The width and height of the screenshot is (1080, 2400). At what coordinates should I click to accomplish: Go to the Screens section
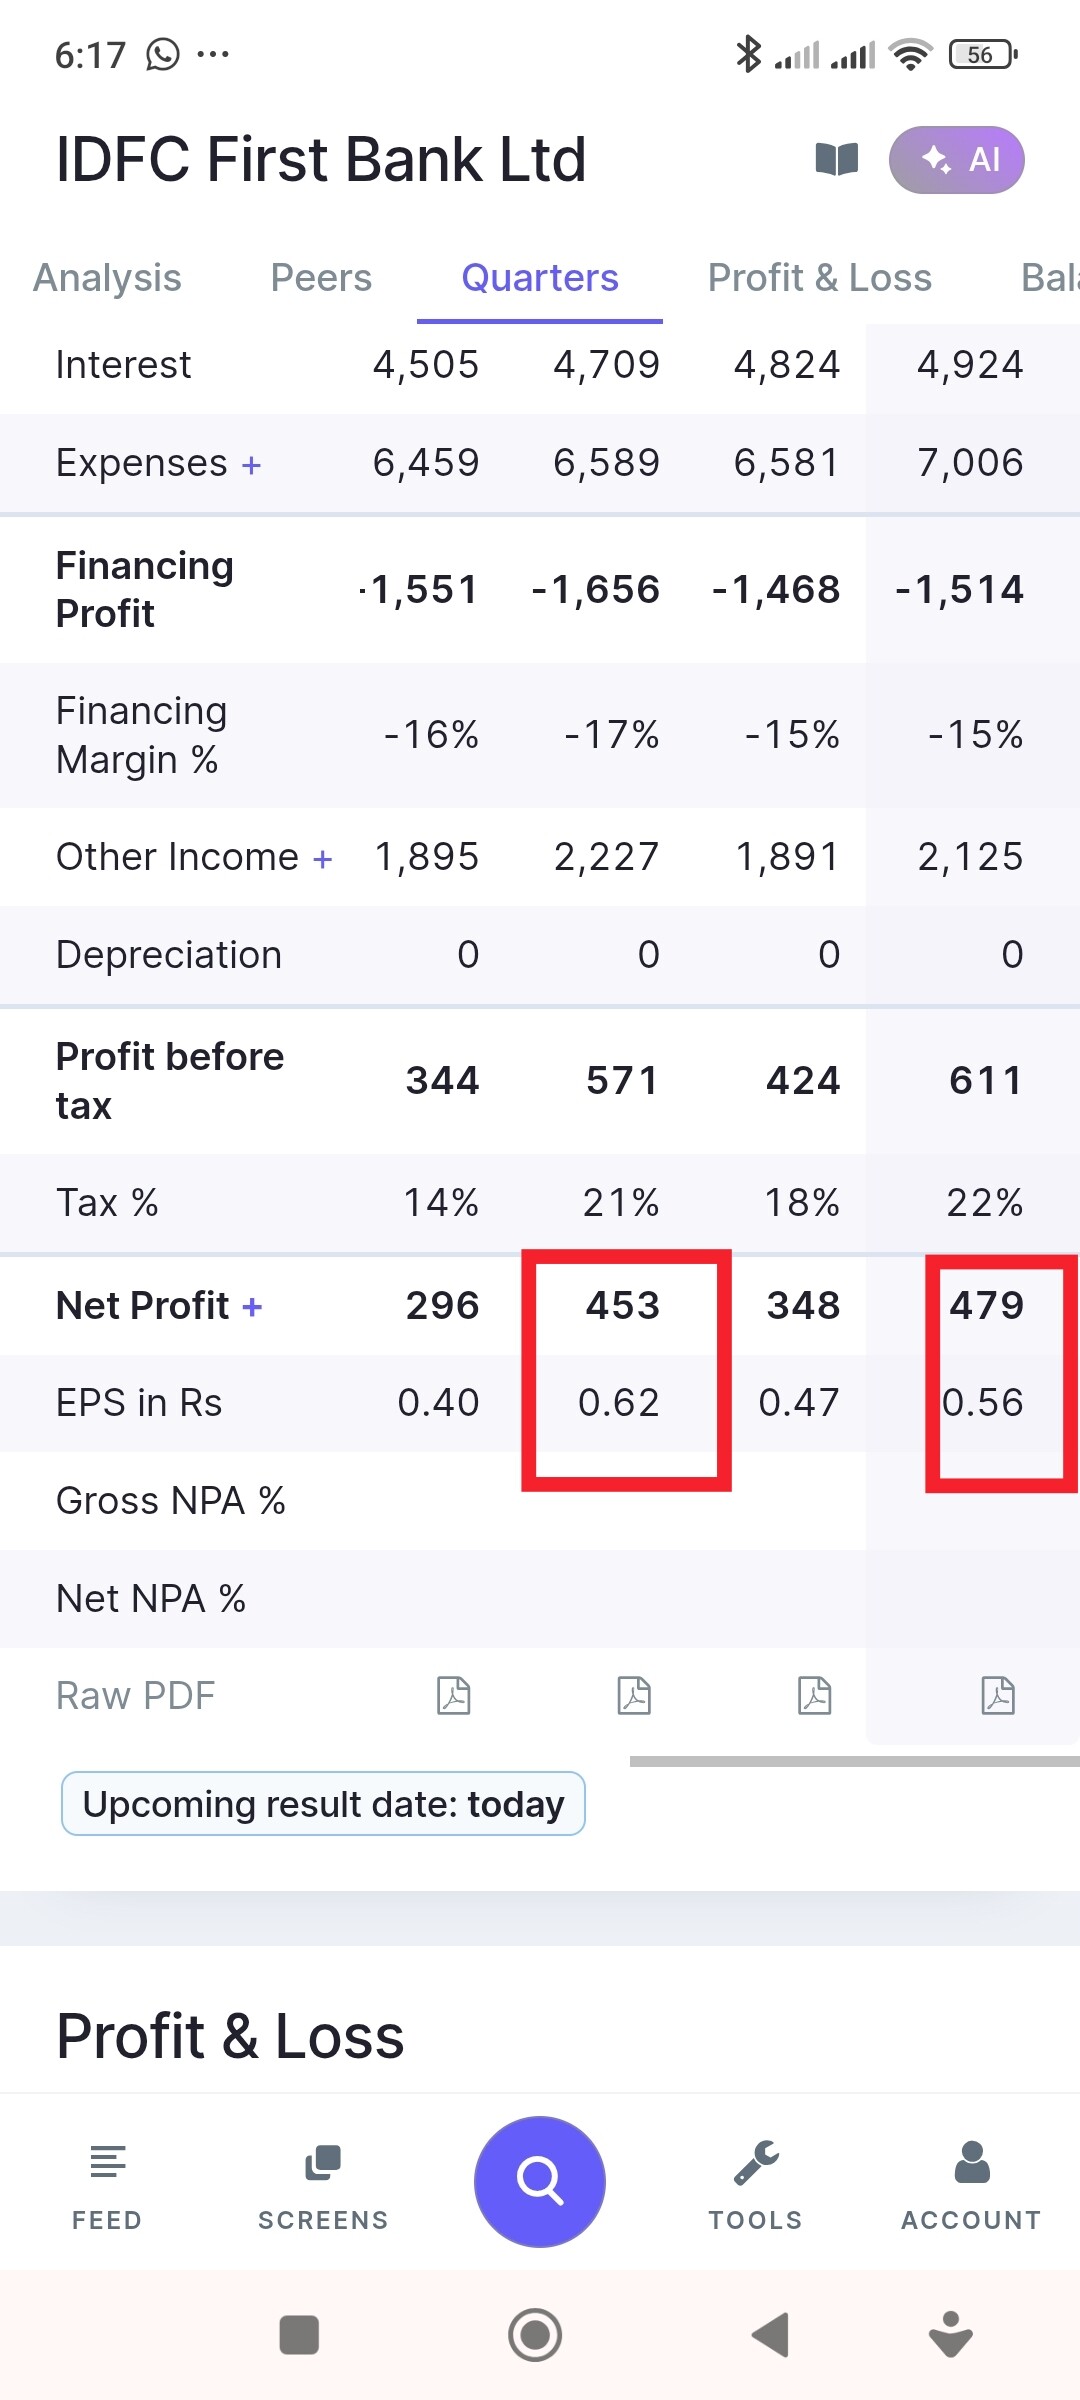323,2186
